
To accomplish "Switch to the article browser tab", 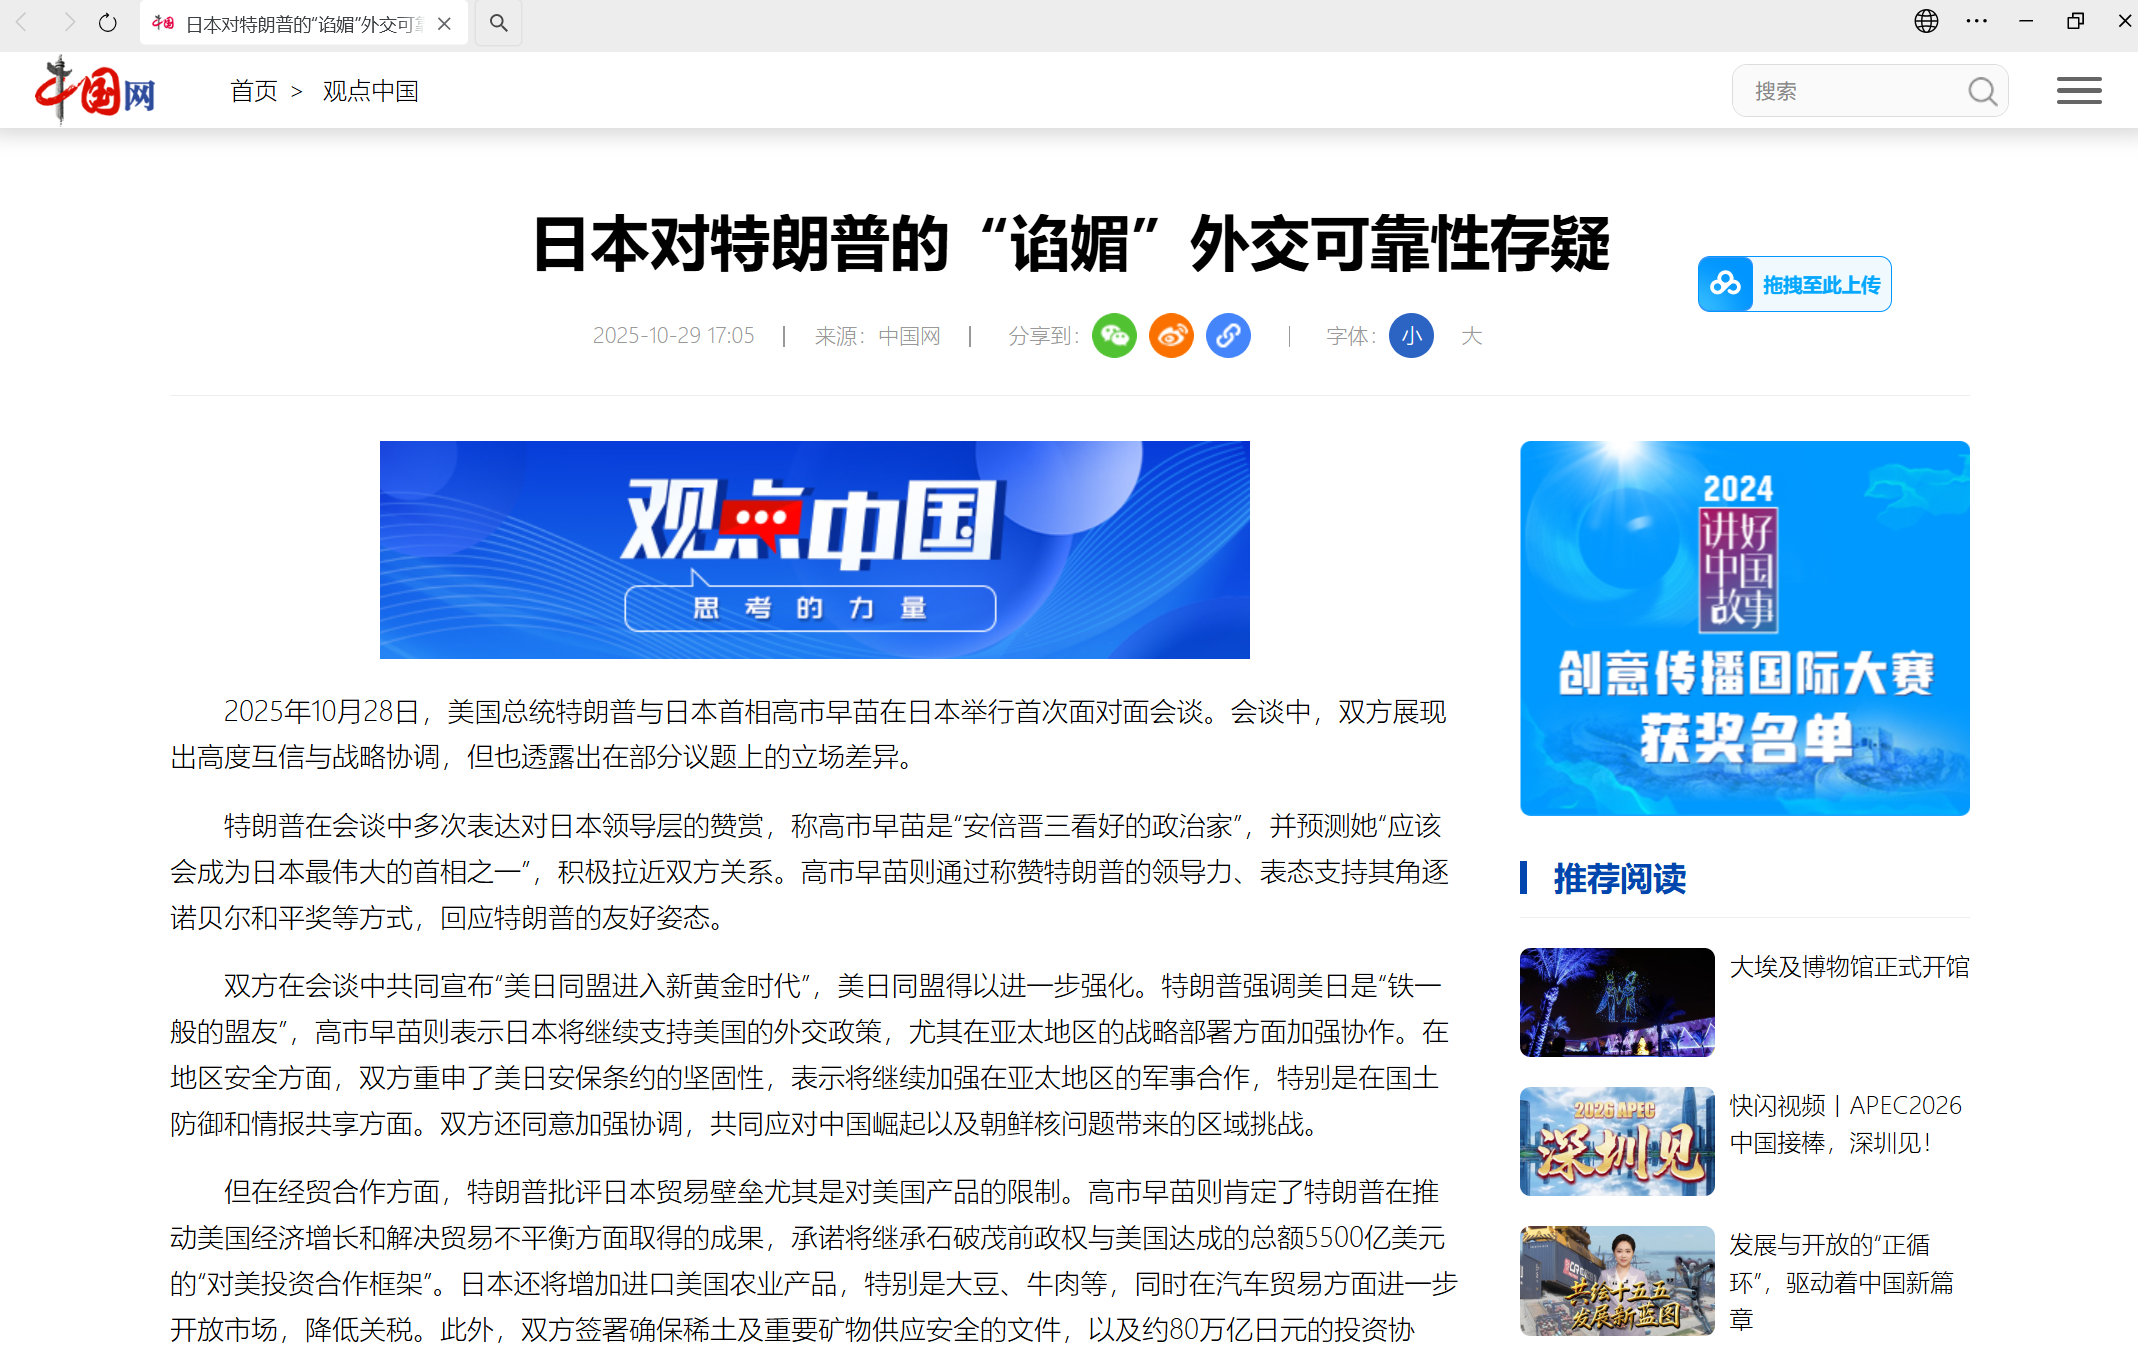I will (x=300, y=23).
